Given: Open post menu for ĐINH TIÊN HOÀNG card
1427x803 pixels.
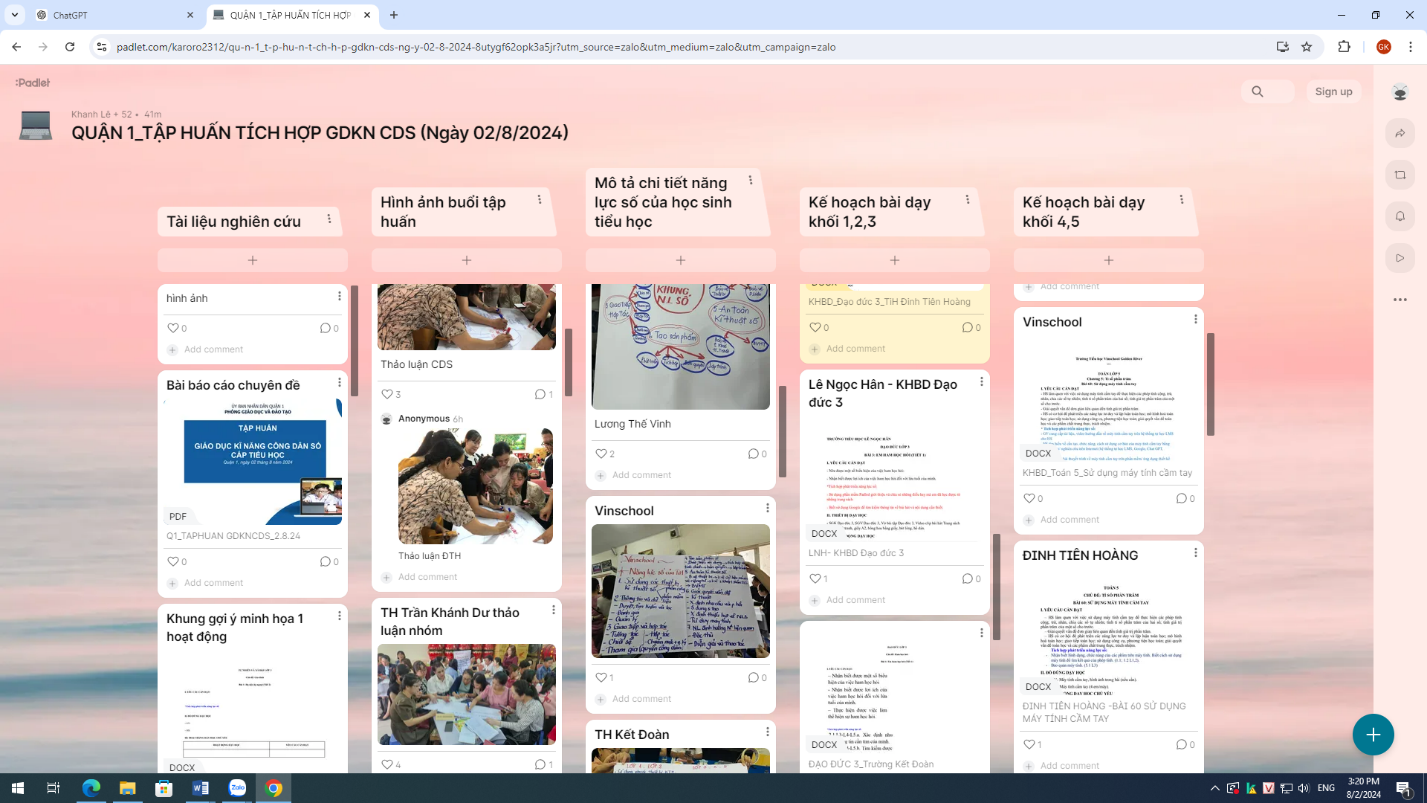Looking at the screenshot, I should click(1195, 553).
